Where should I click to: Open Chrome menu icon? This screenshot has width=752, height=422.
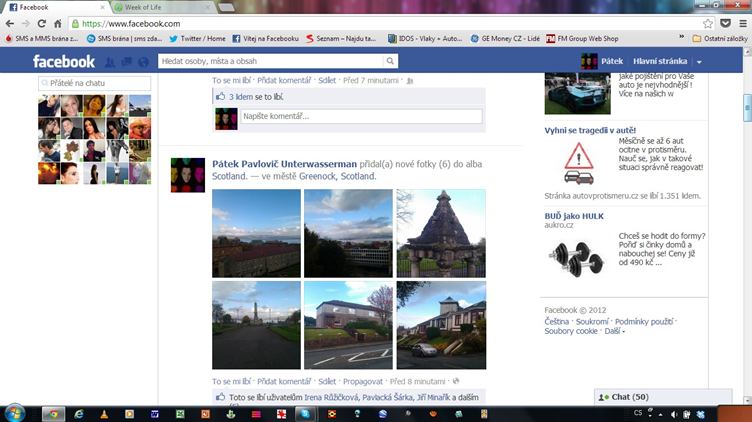coord(742,23)
